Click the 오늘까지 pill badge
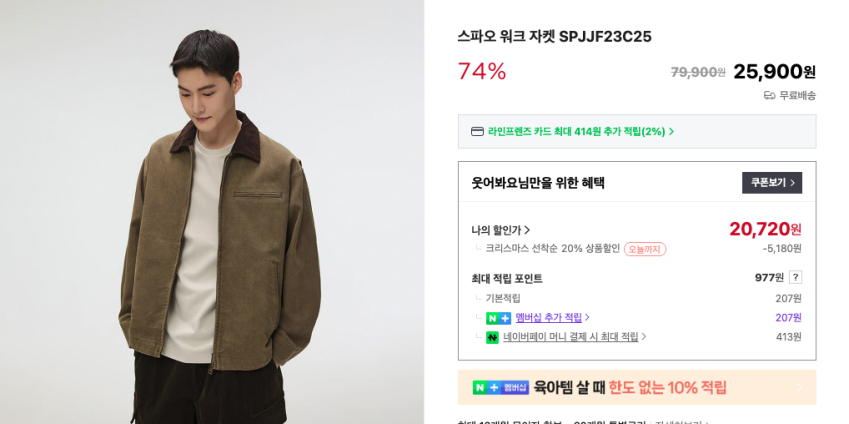Screen dimensions: 849x424 click(x=644, y=249)
